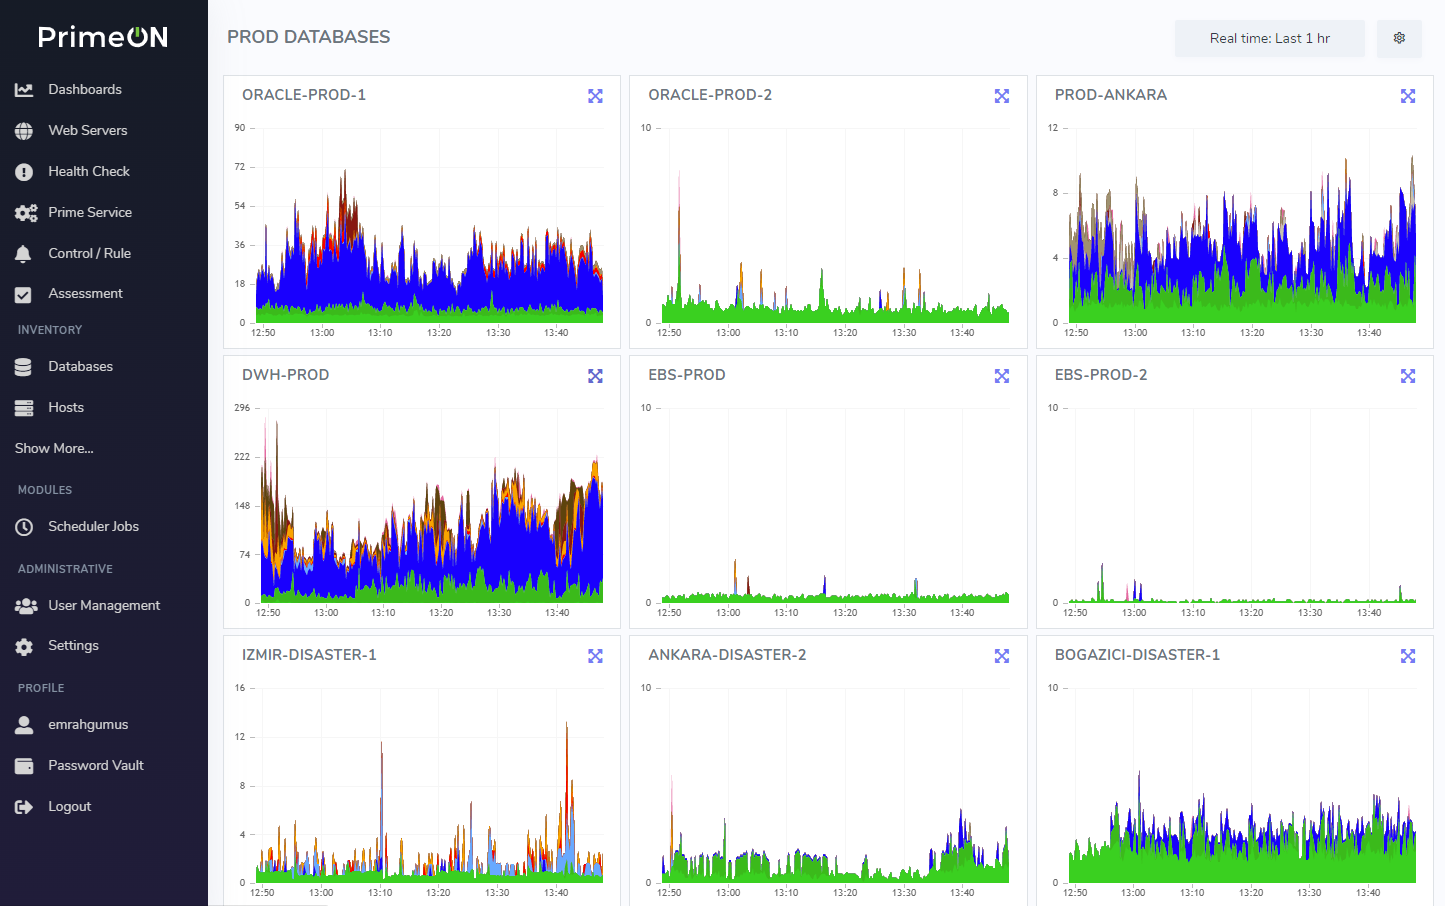
Task: Click the Scheduler Jobs clock icon
Action: pos(24,527)
